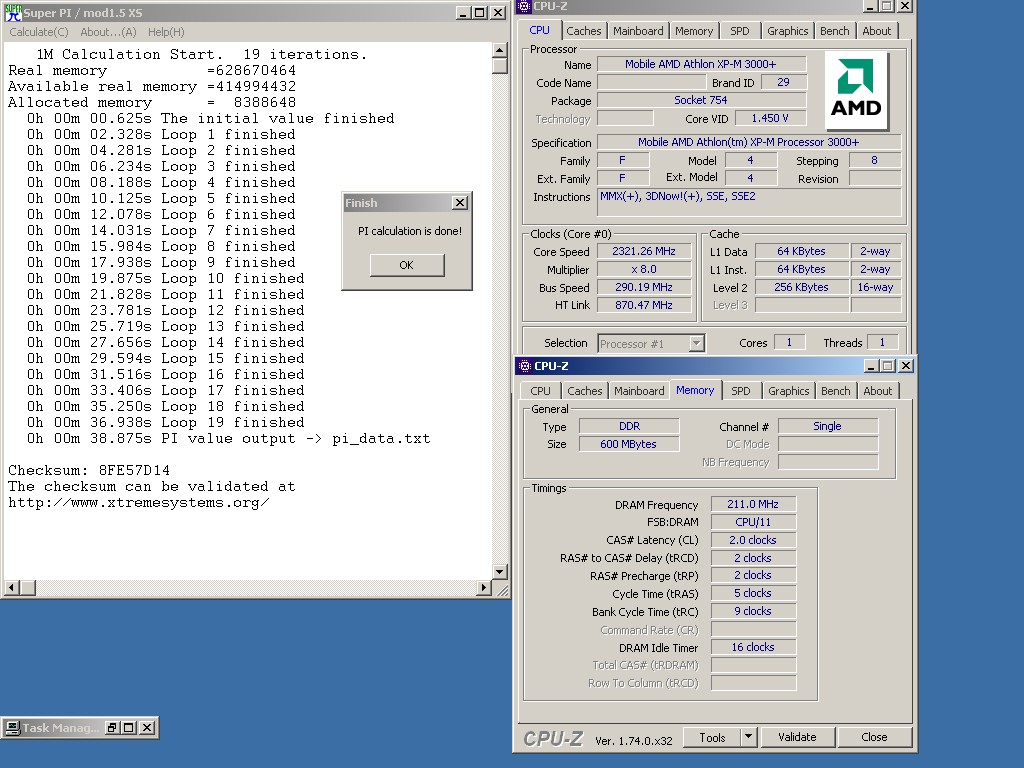Click the AMD logo in CPU-Z
The width and height of the screenshot is (1024, 768).
[x=856, y=90]
